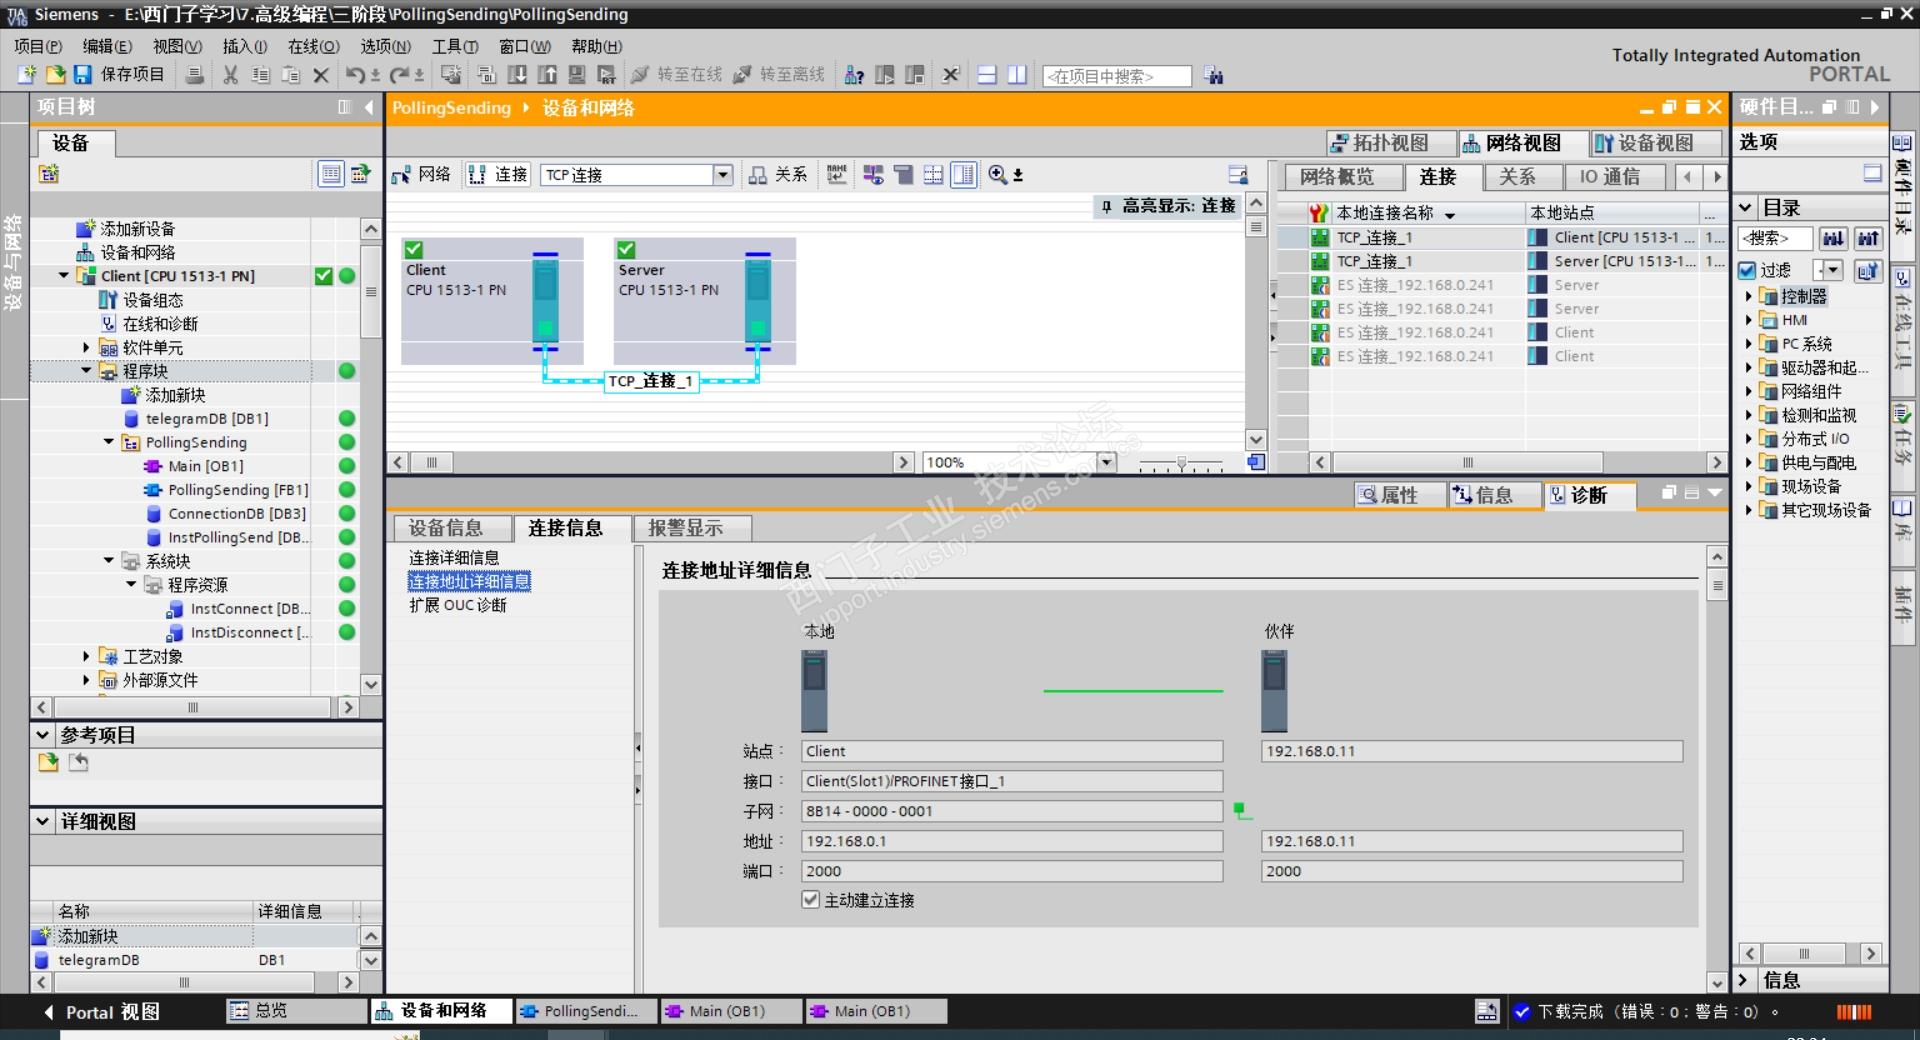Image resolution: width=1920 pixels, height=1040 pixels.
Task: Click the search downwards icon in the catalog
Action: click(x=1833, y=238)
